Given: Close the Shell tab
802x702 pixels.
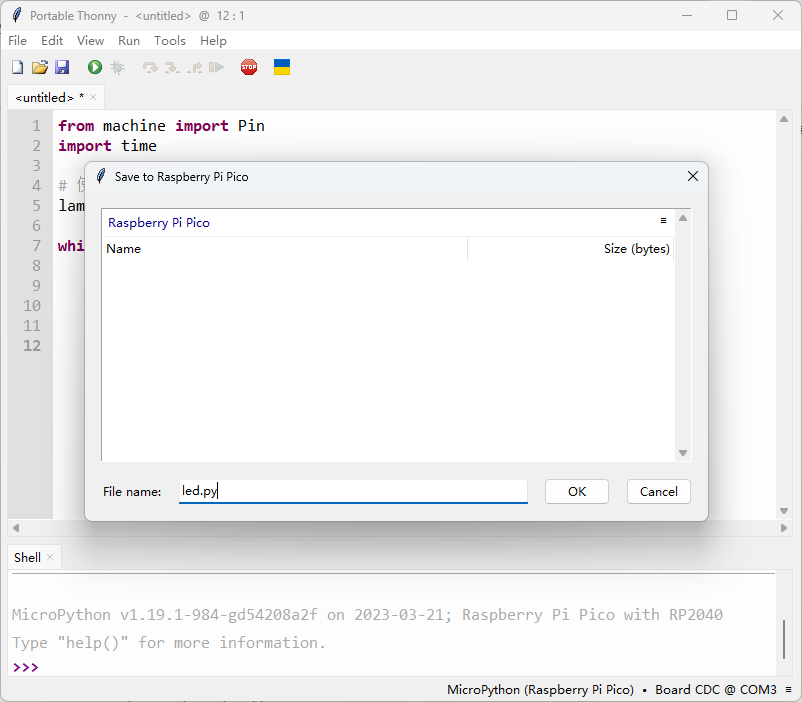Looking at the screenshot, I should click(x=50, y=557).
